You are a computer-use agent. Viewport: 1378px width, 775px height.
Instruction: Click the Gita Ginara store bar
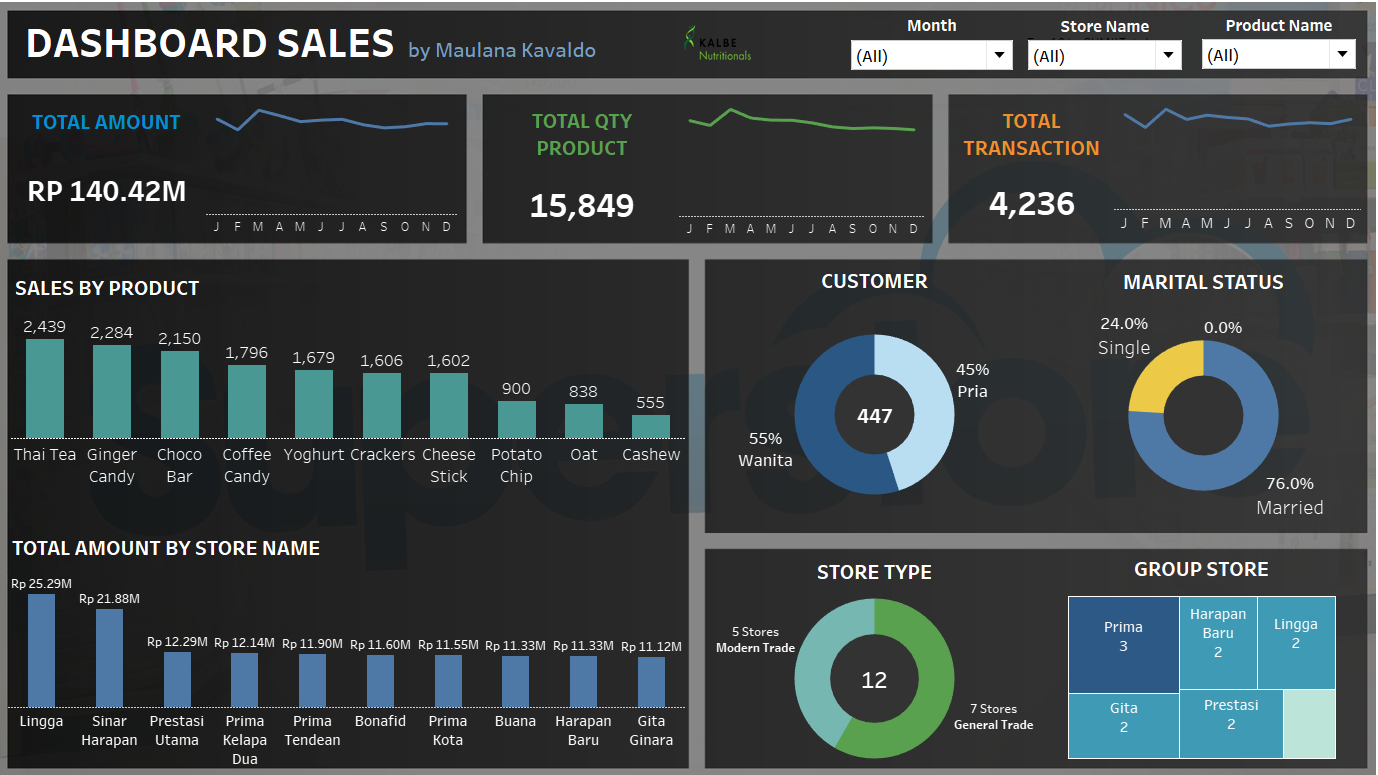pyautogui.click(x=651, y=682)
